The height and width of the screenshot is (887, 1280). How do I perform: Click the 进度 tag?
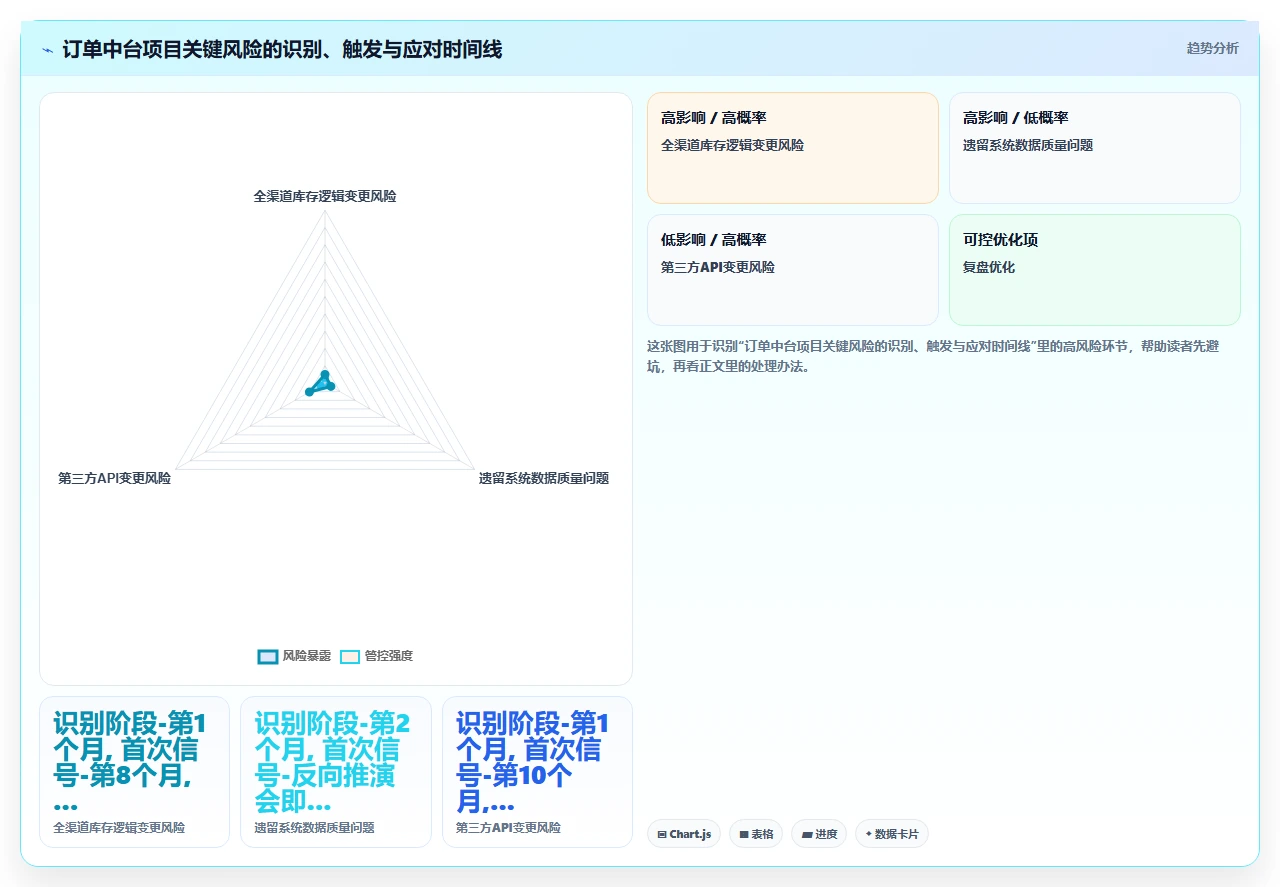pyautogui.click(x=819, y=833)
